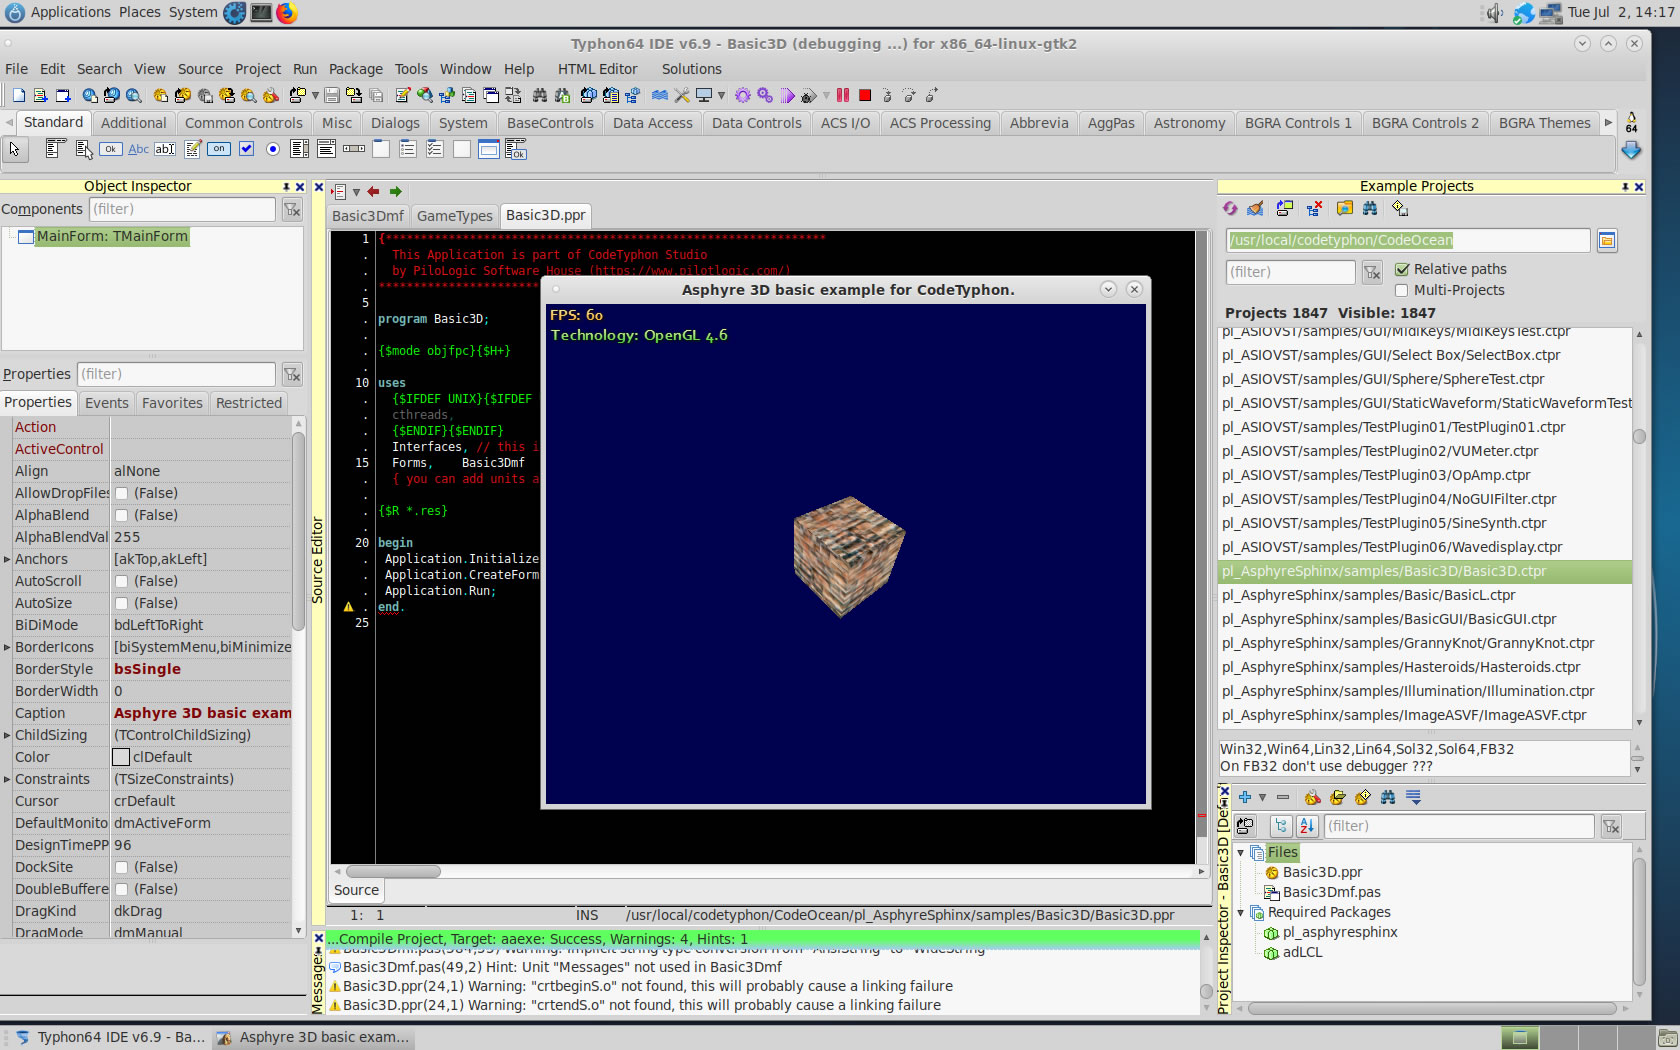Click the broom clean icon in Example Projects
This screenshot has width=1680, height=1050.
1256,208
